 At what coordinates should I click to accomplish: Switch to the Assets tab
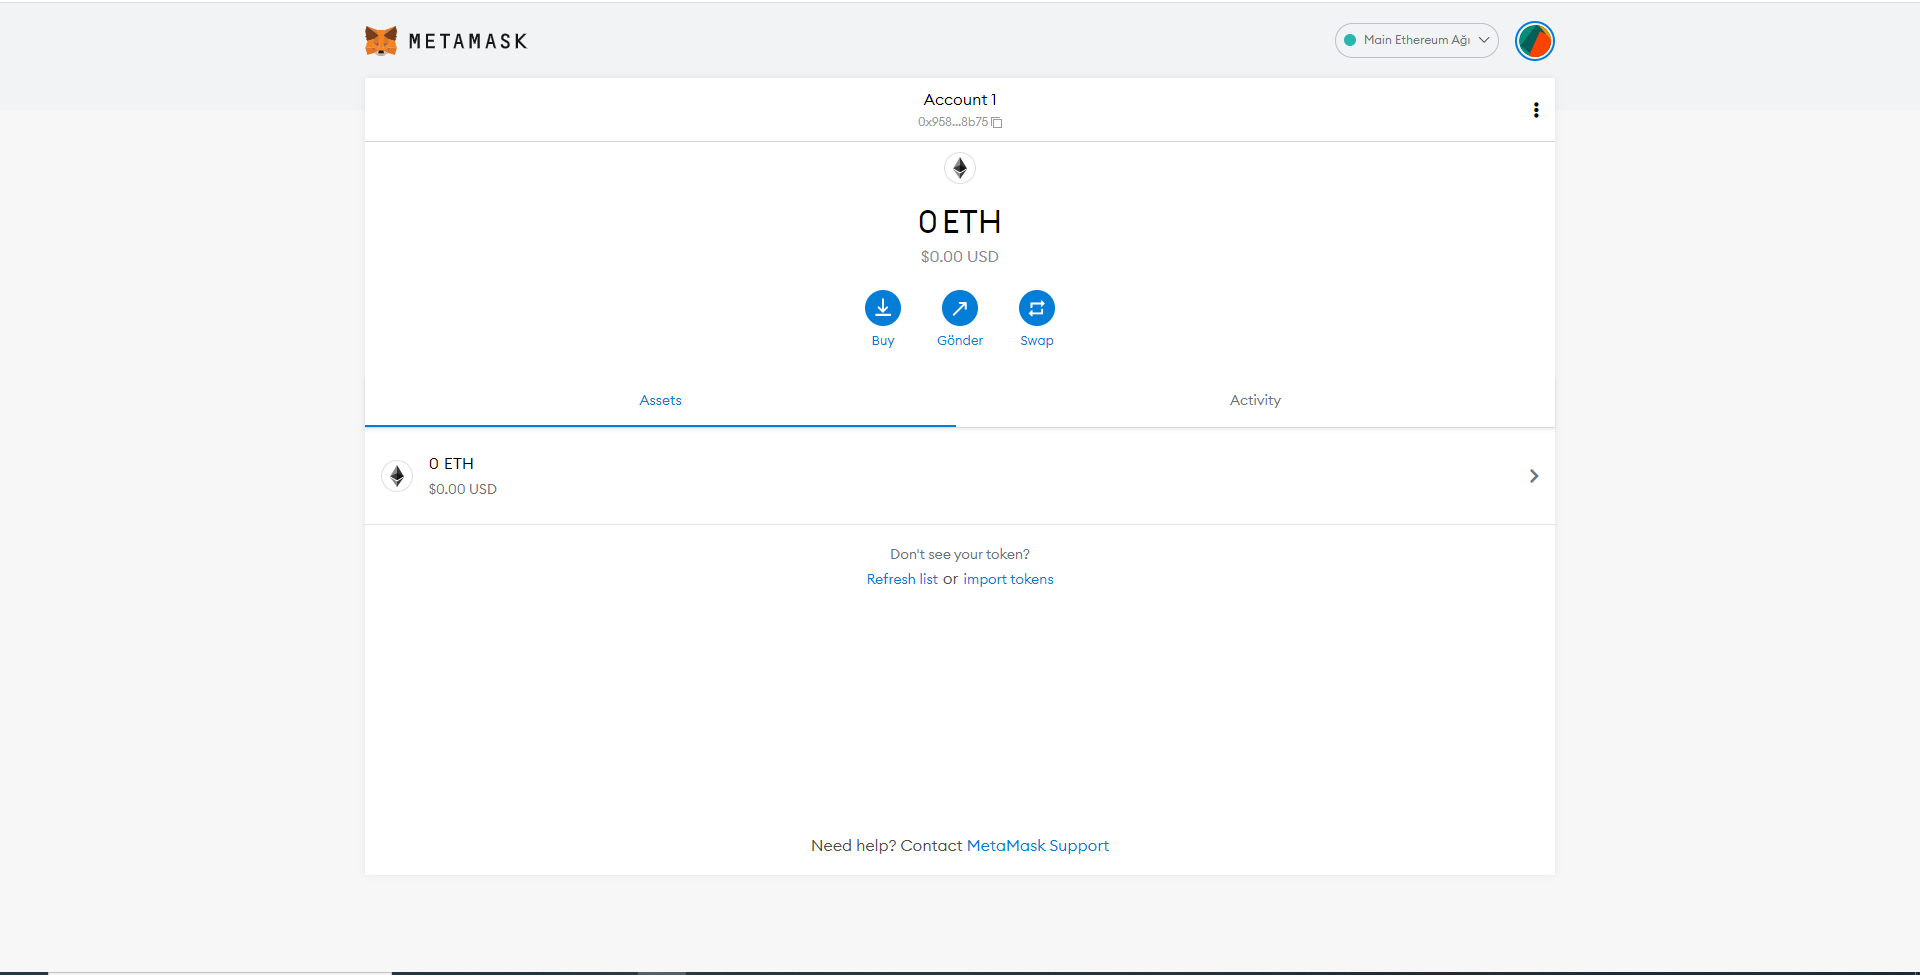coord(660,400)
